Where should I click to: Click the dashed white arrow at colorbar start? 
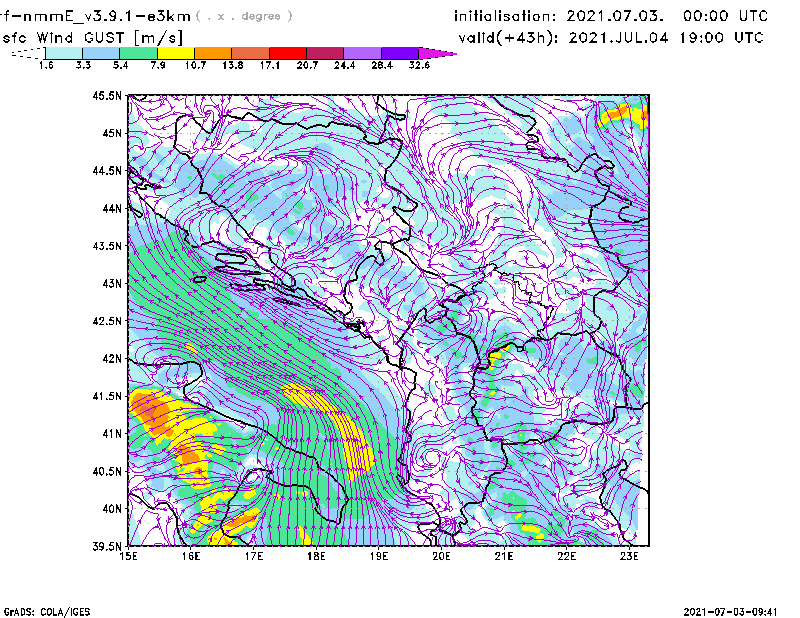pyautogui.click(x=28, y=53)
